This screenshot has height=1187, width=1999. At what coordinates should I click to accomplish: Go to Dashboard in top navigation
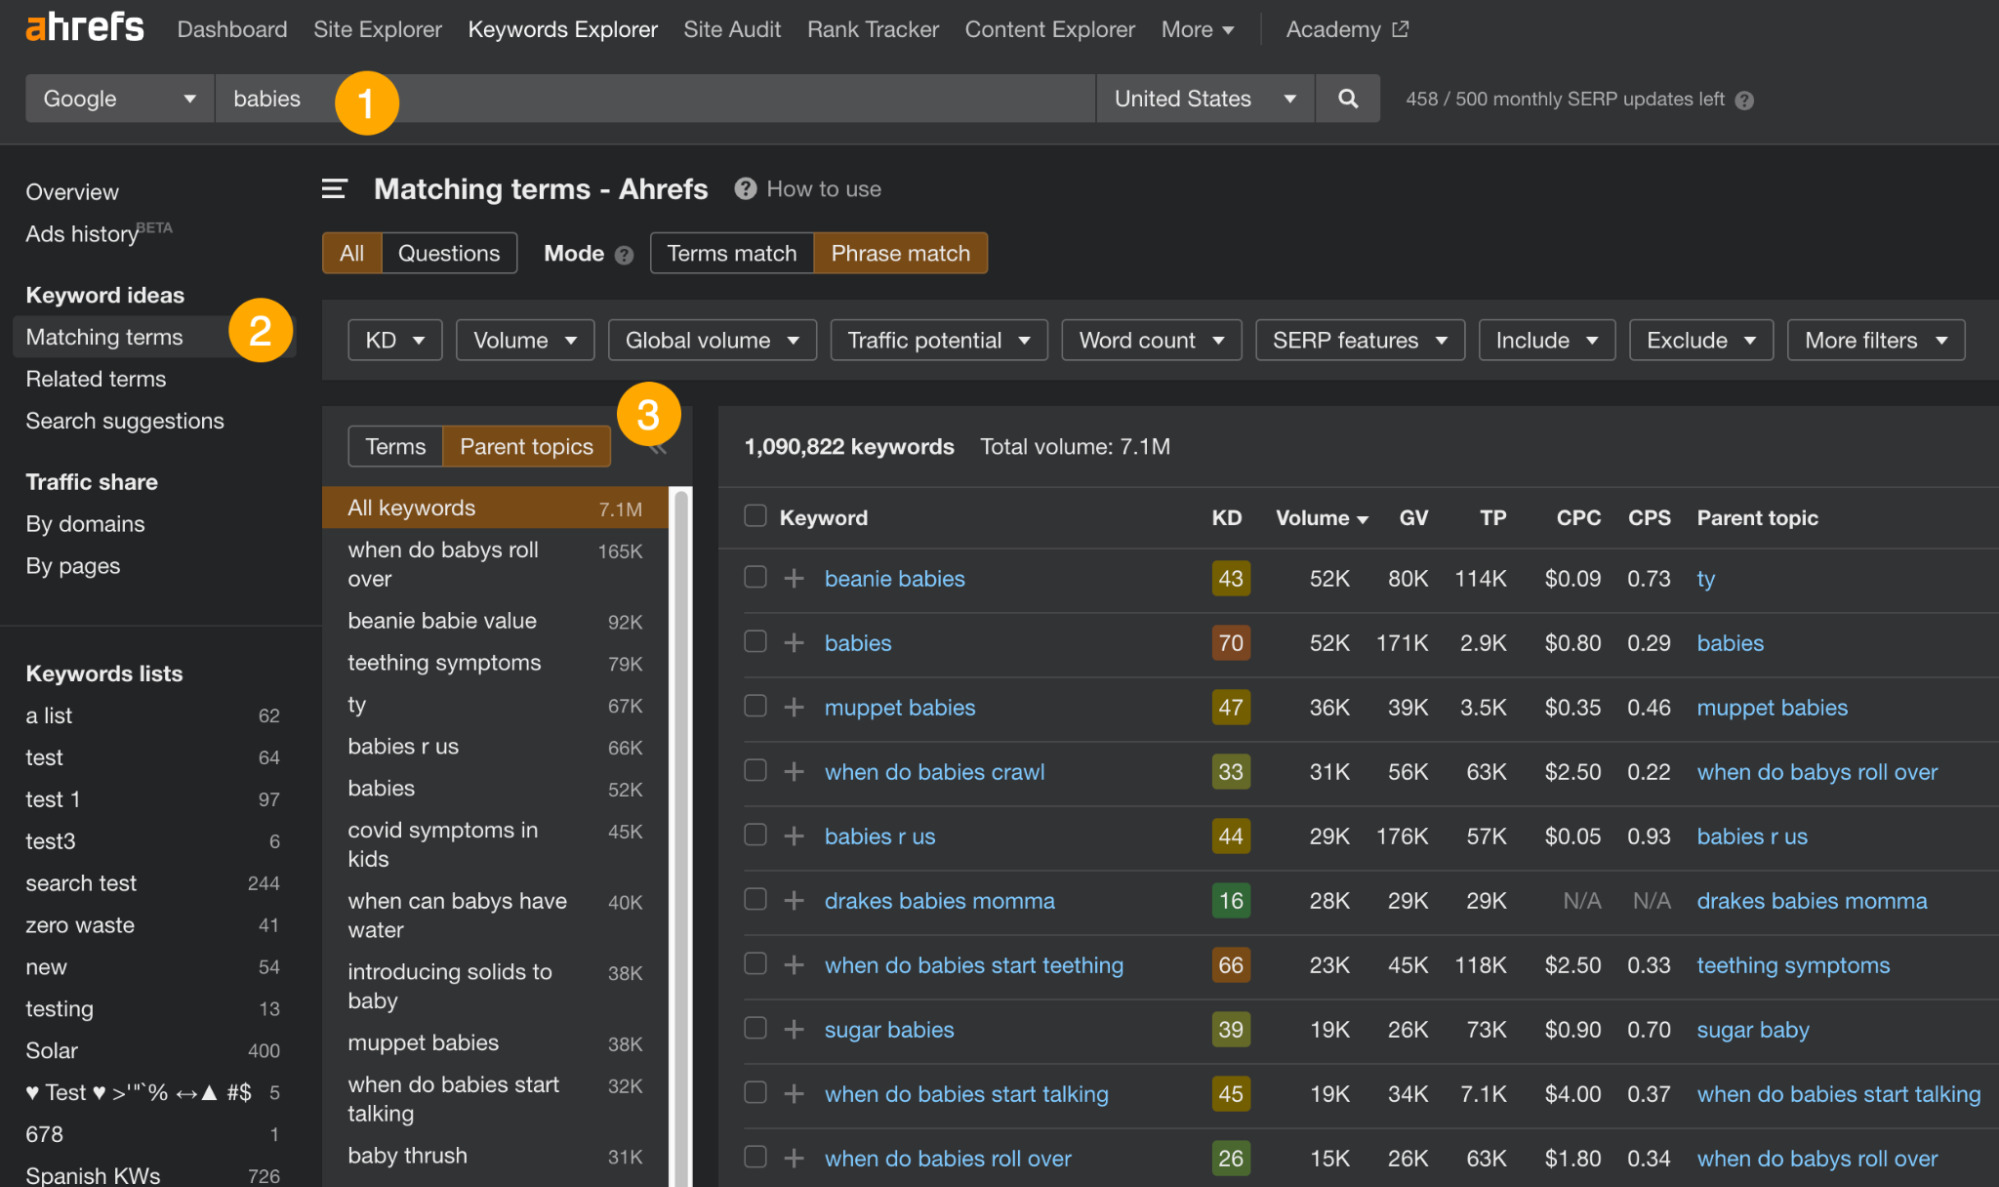coord(232,29)
